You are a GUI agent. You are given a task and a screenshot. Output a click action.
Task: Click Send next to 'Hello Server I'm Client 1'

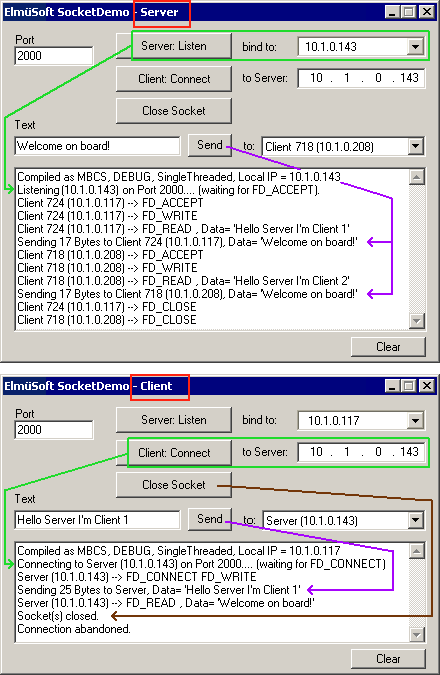coord(210,519)
